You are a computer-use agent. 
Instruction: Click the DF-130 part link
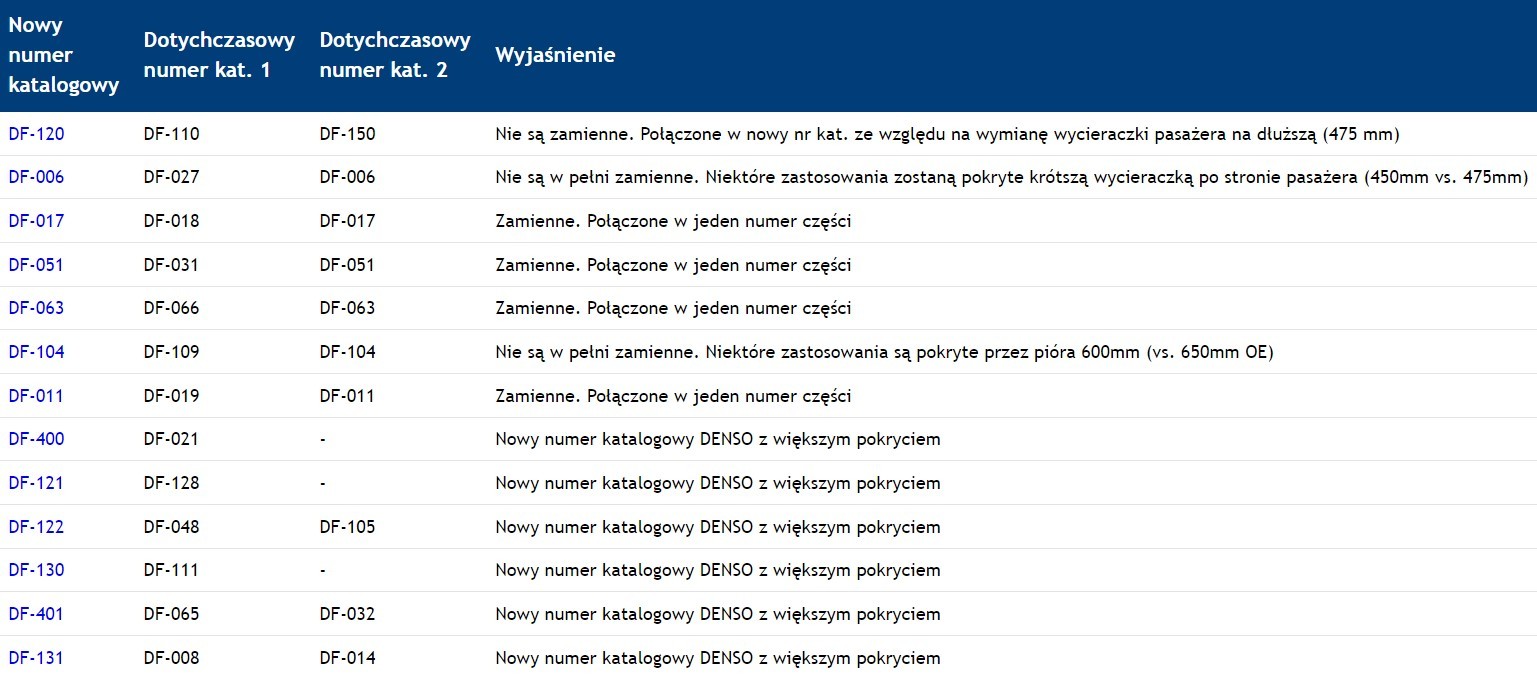[x=36, y=570]
